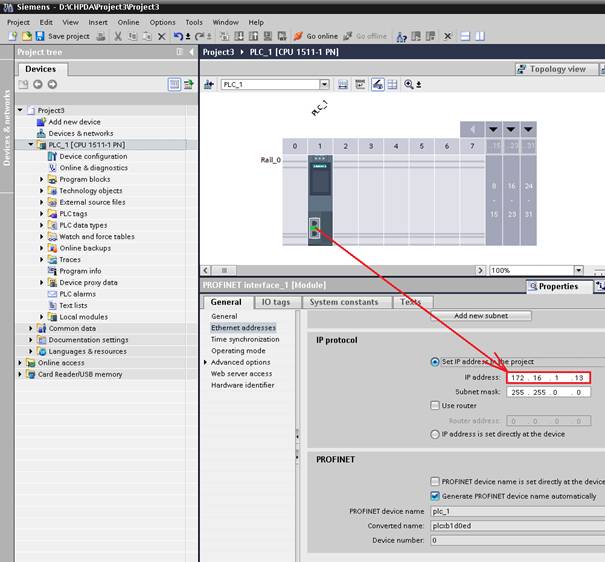Switch to the IO tags tab

[276, 302]
